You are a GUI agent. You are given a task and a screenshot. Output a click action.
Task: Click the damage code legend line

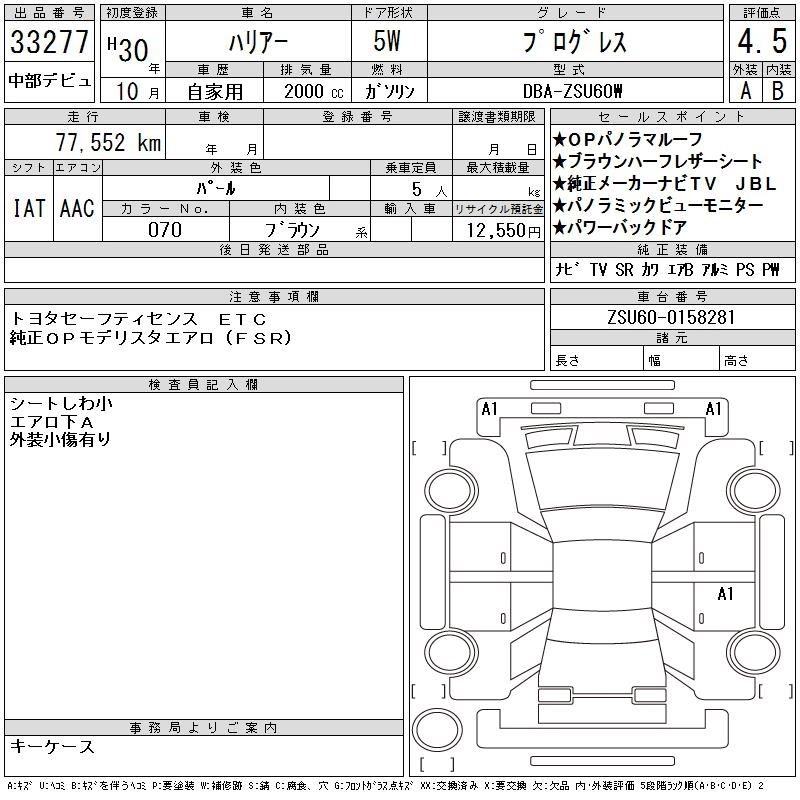tap(386, 786)
